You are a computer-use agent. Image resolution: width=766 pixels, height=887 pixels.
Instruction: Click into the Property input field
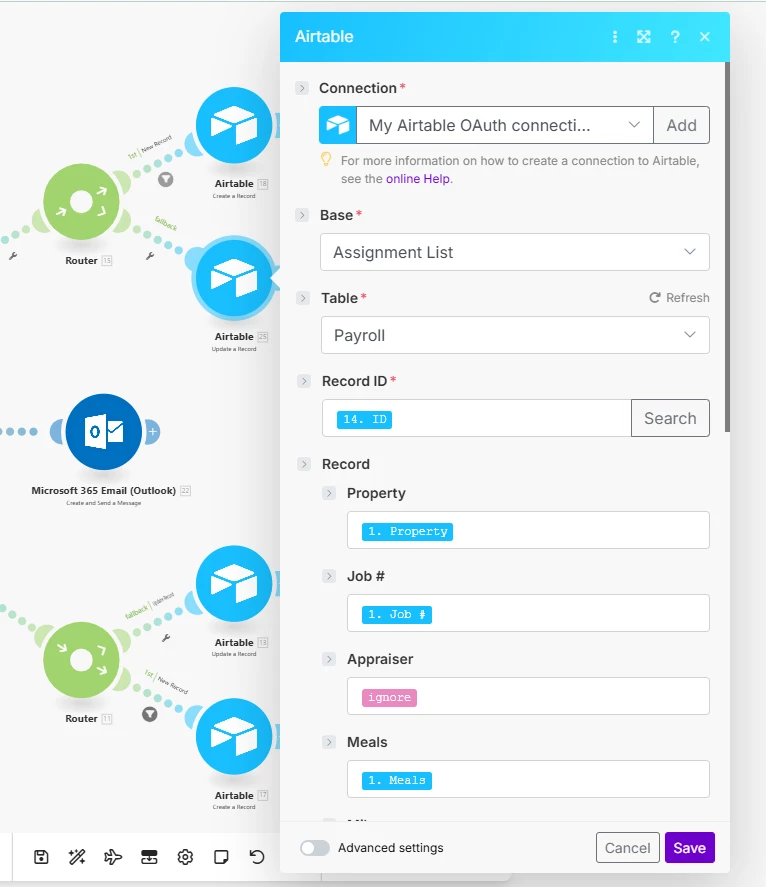coord(528,530)
